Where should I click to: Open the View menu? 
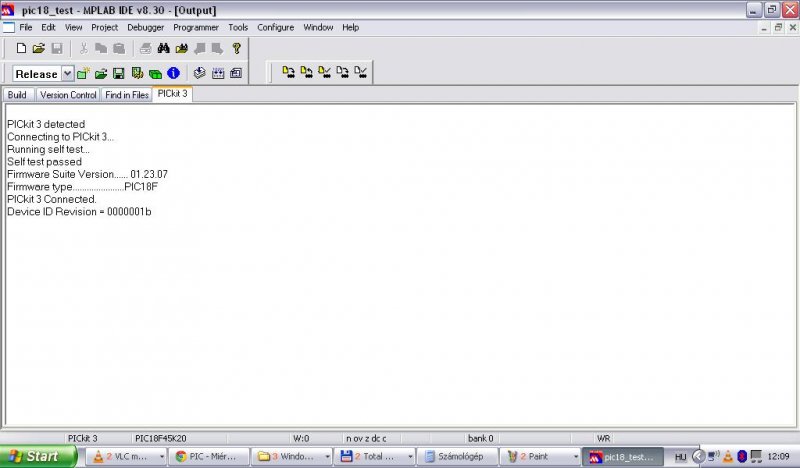click(73, 28)
